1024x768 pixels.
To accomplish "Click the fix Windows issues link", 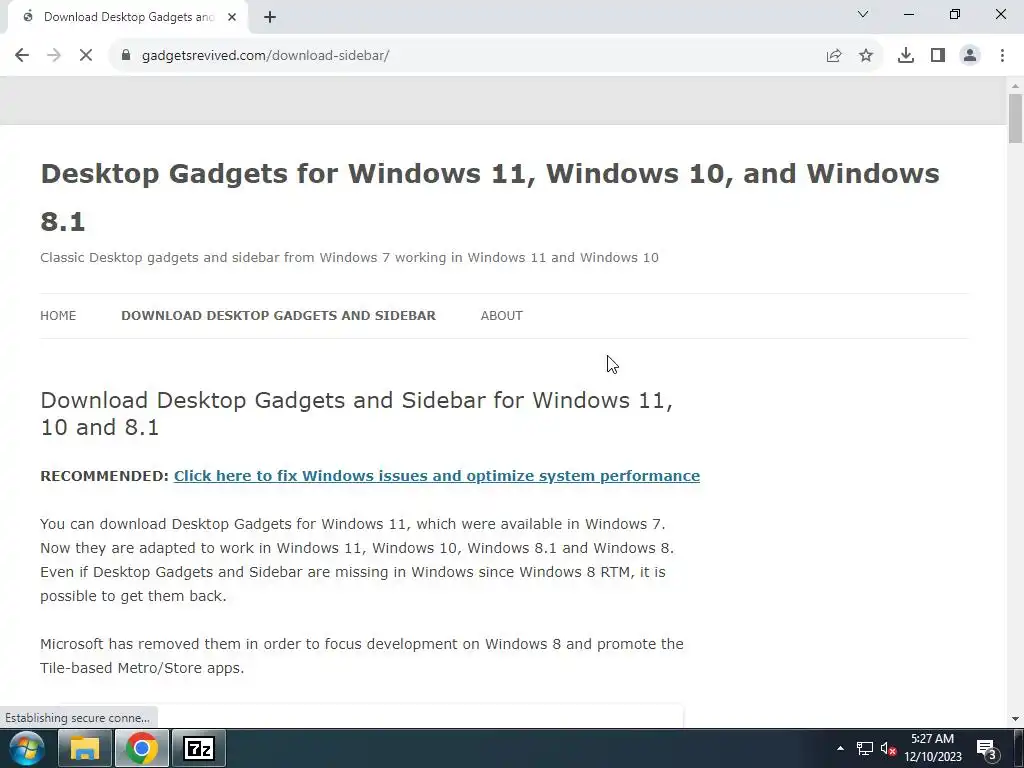I will (437, 475).
